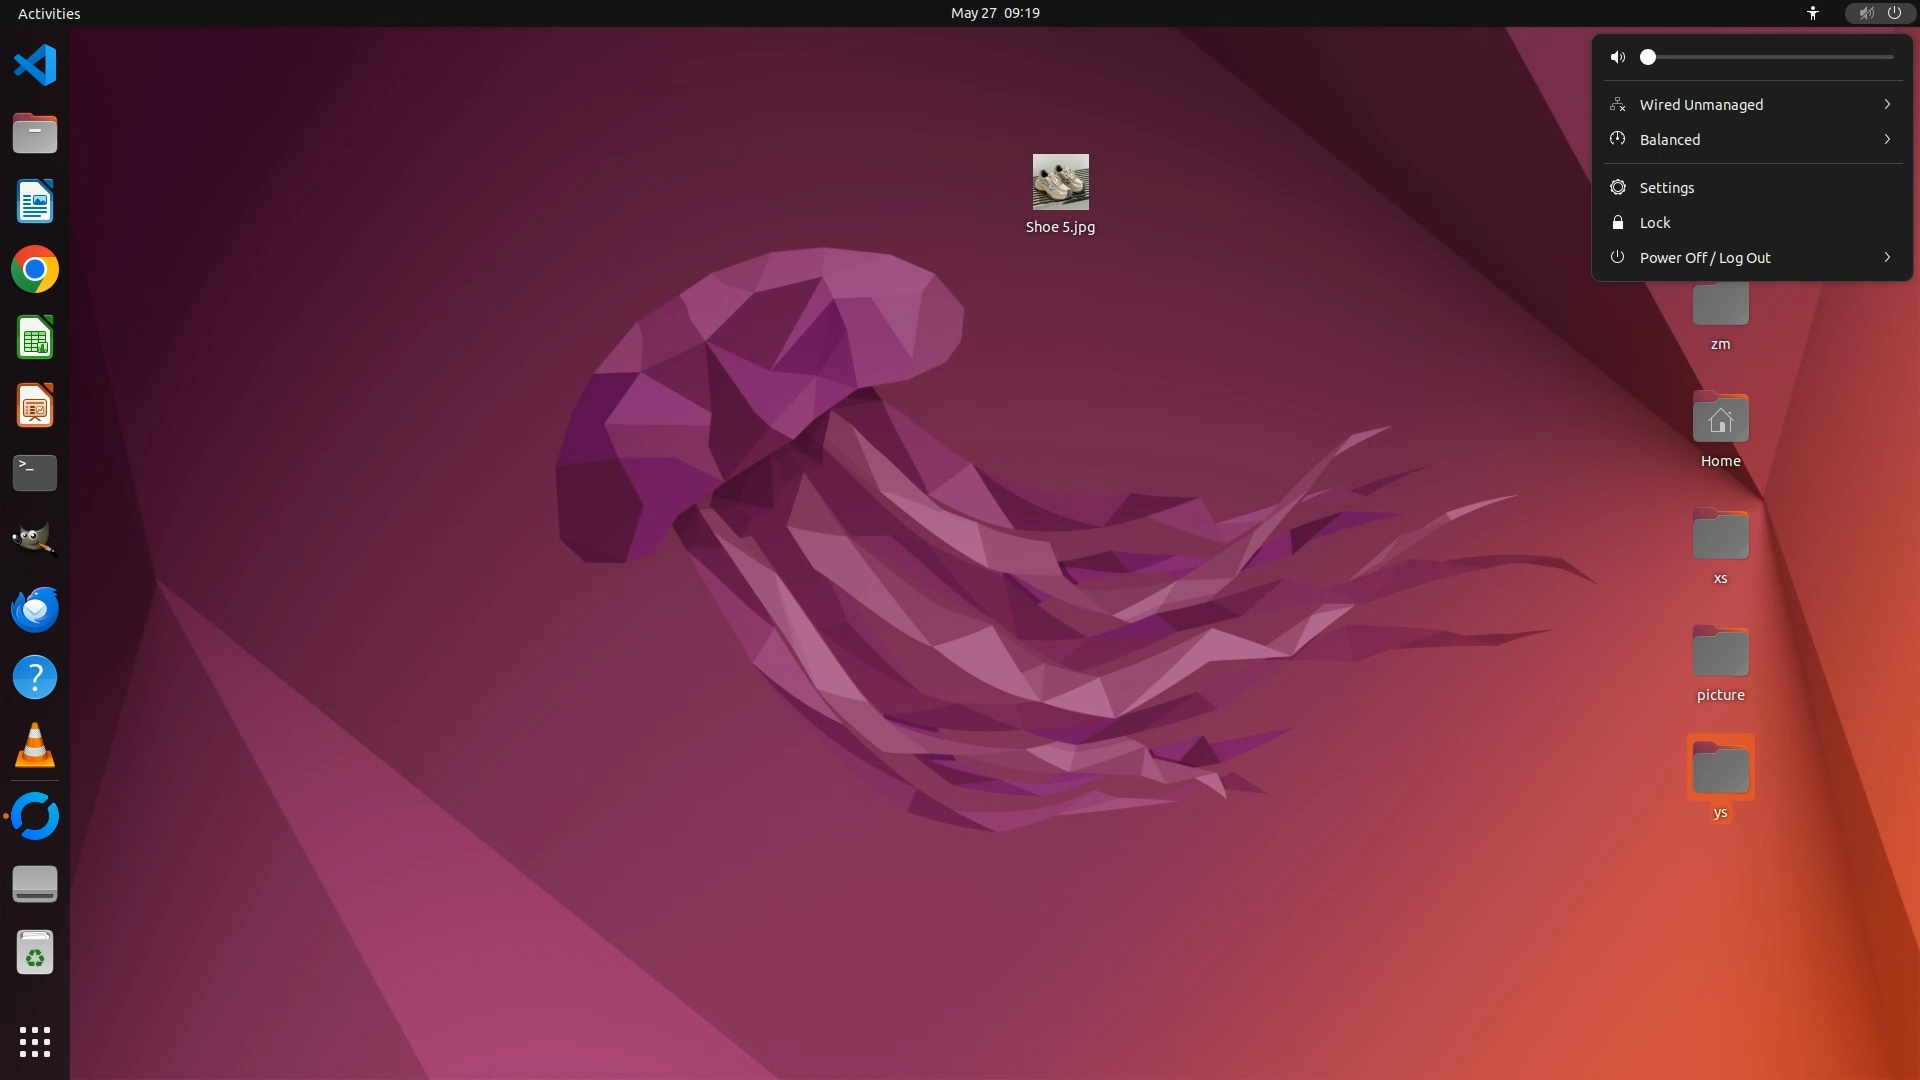Open LibreOffice Calc spreadsheet app
The width and height of the screenshot is (1920, 1080).
[x=35, y=338]
